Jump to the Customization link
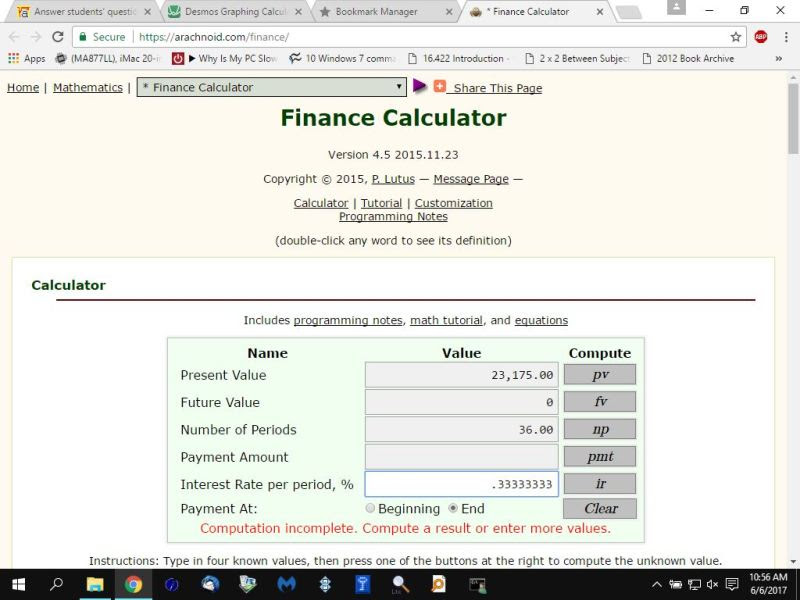Image resolution: width=800 pixels, height=600 pixels. tap(454, 203)
